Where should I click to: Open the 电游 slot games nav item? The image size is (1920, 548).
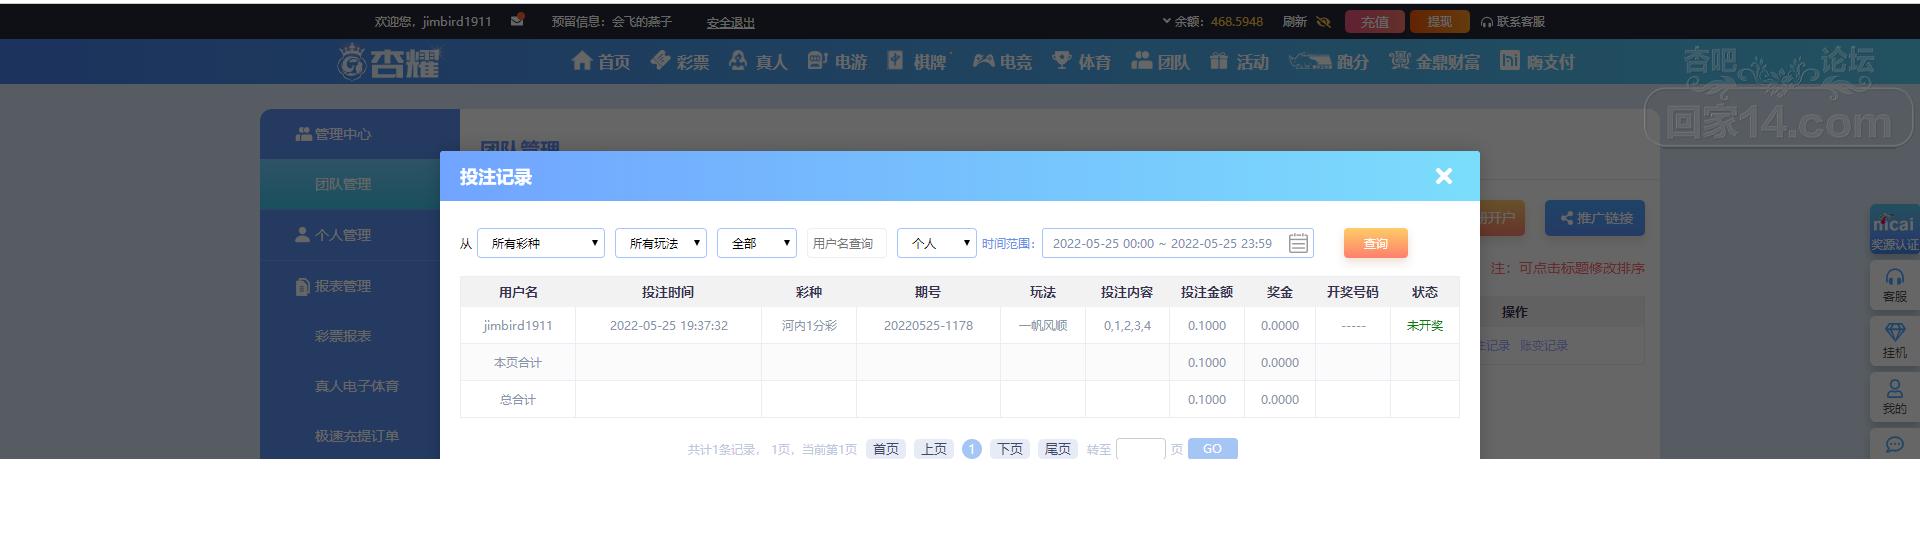pos(837,62)
